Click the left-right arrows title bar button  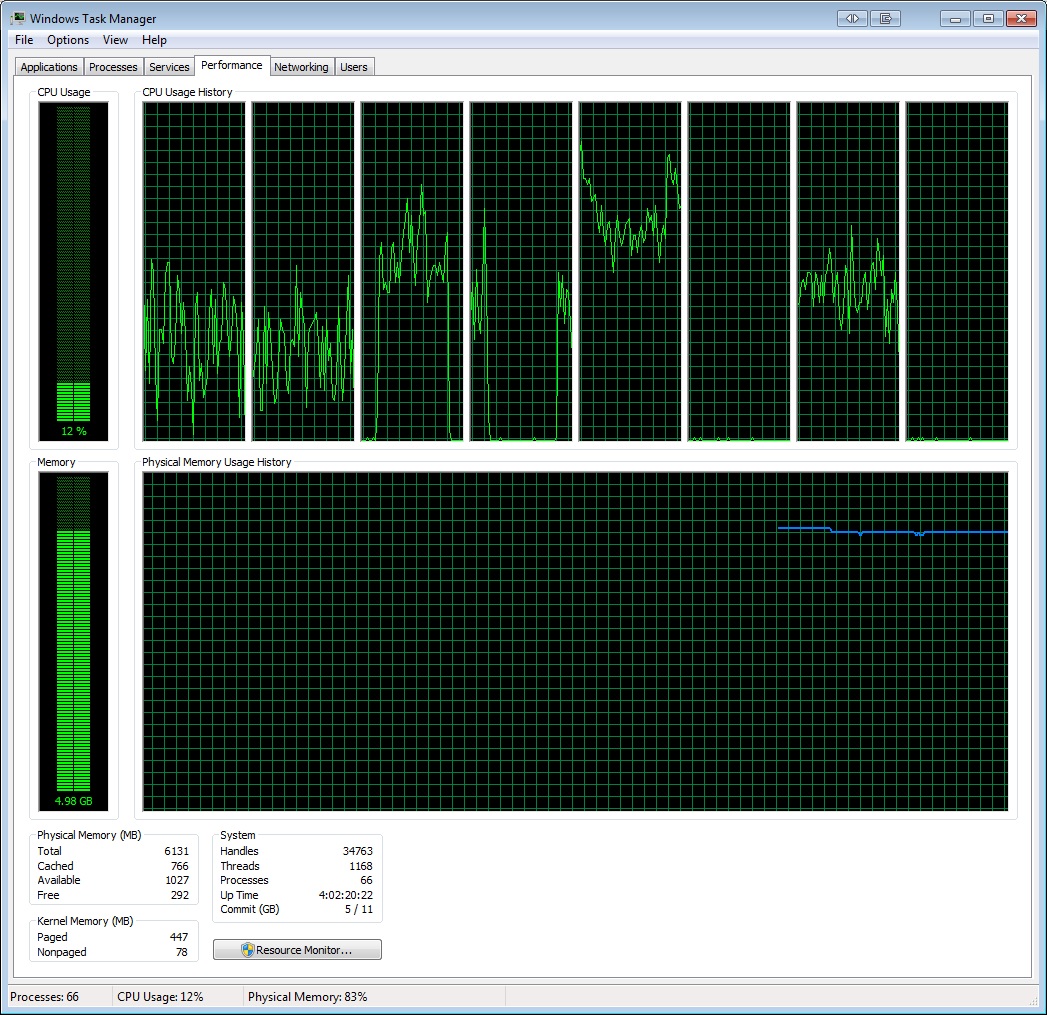pos(852,19)
